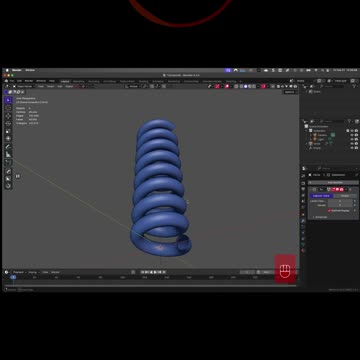Open the Particles properties tab

tap(303, 227)
